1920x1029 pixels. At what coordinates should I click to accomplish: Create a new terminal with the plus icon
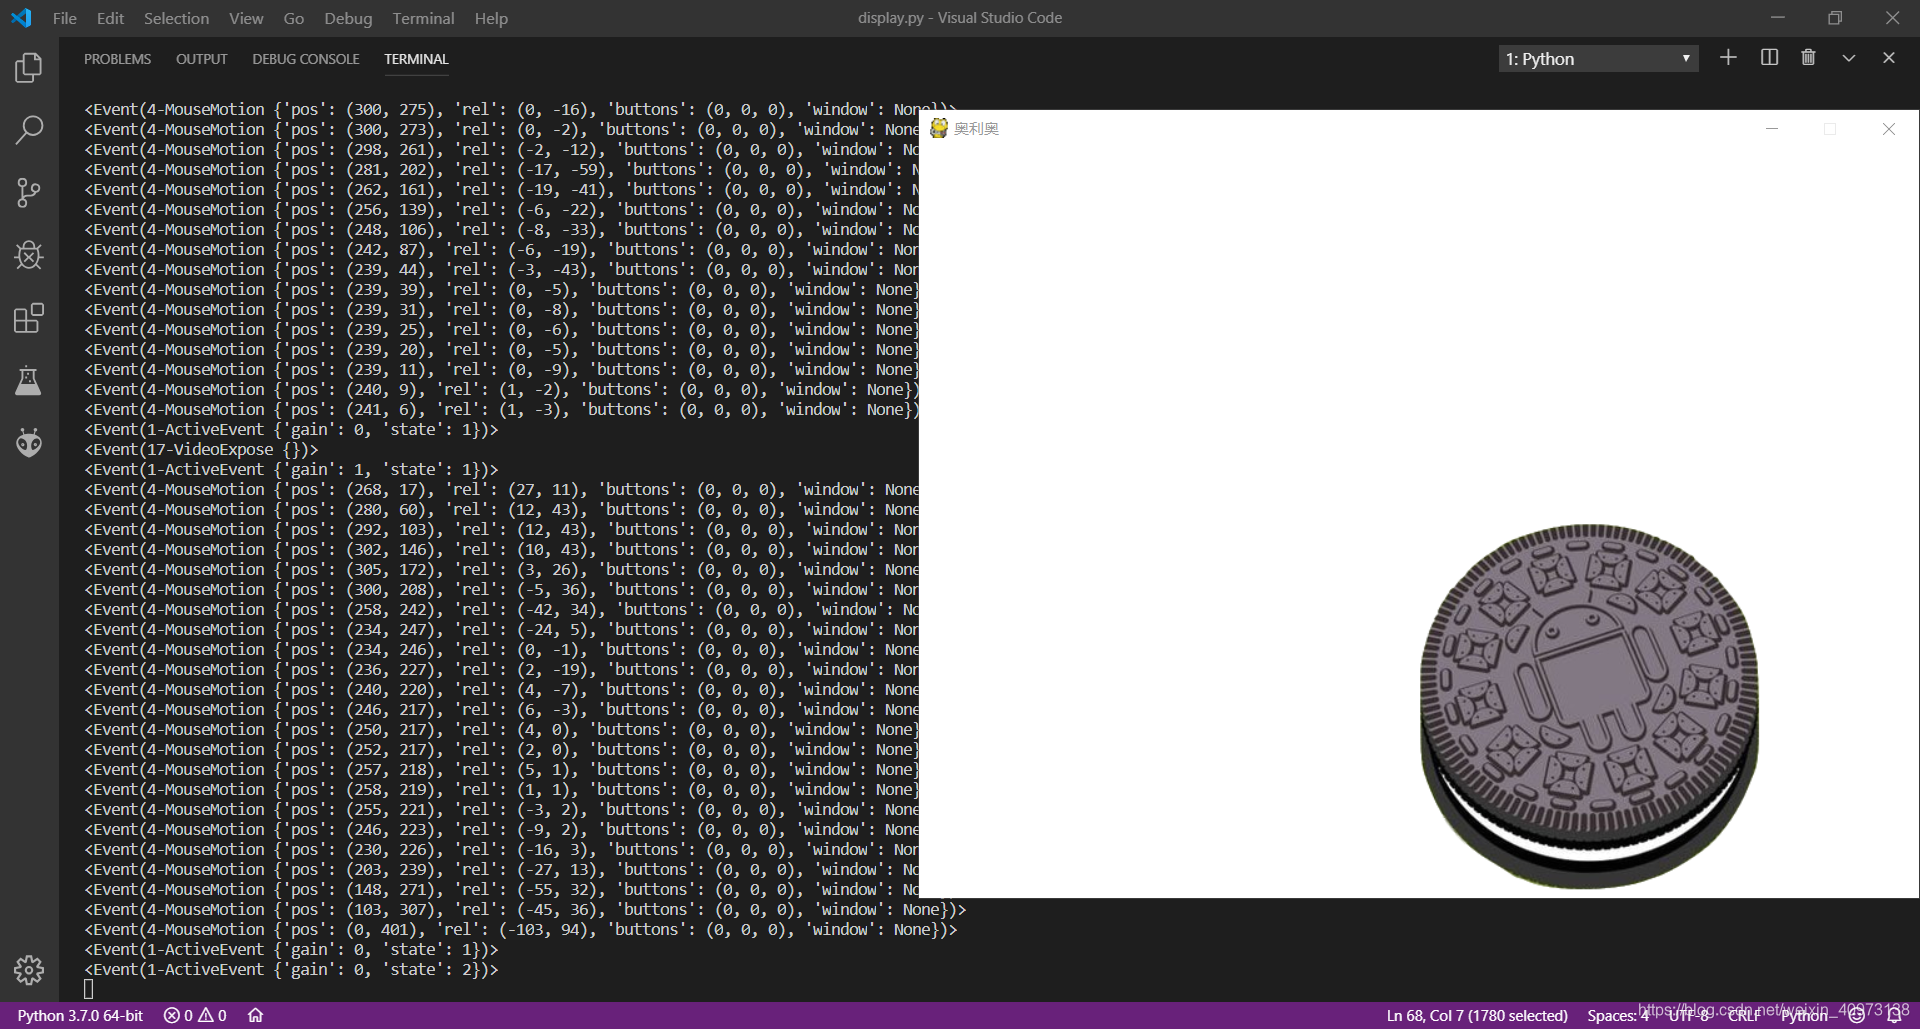[x=1728, y=58]
